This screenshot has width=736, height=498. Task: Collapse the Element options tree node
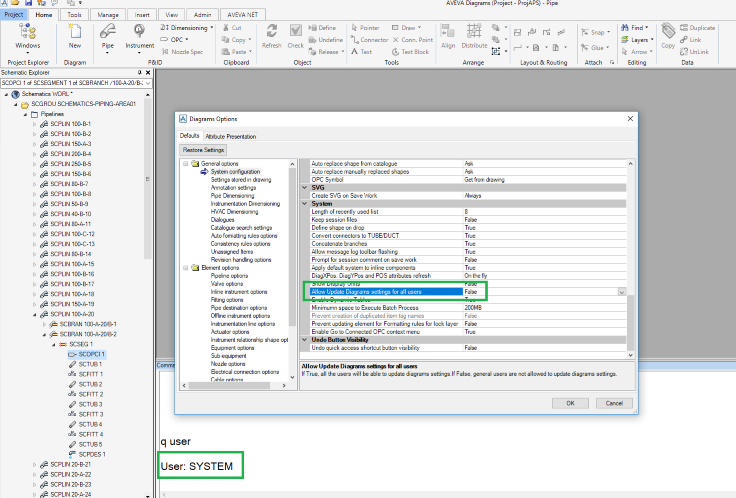(x=186, y=268)
